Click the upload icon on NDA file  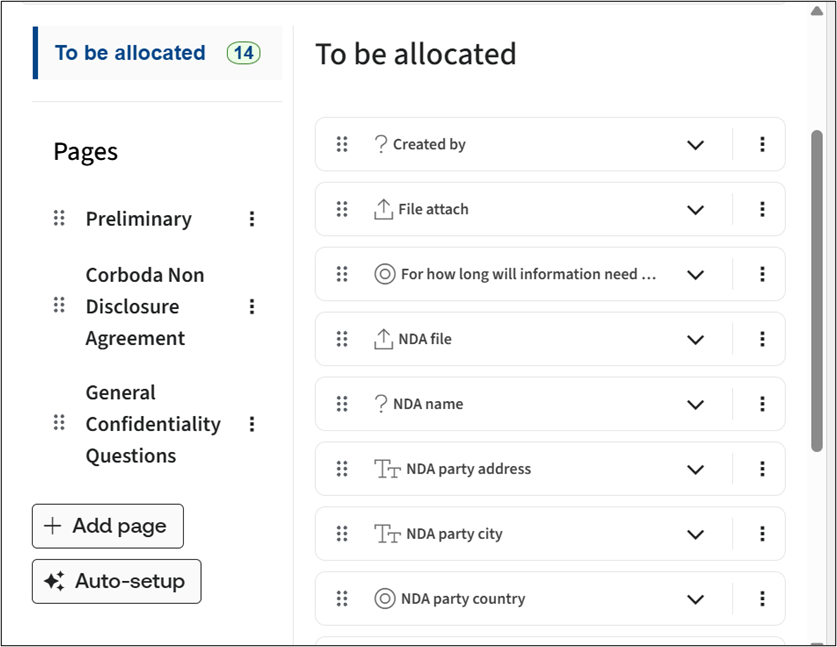point(383,339)
